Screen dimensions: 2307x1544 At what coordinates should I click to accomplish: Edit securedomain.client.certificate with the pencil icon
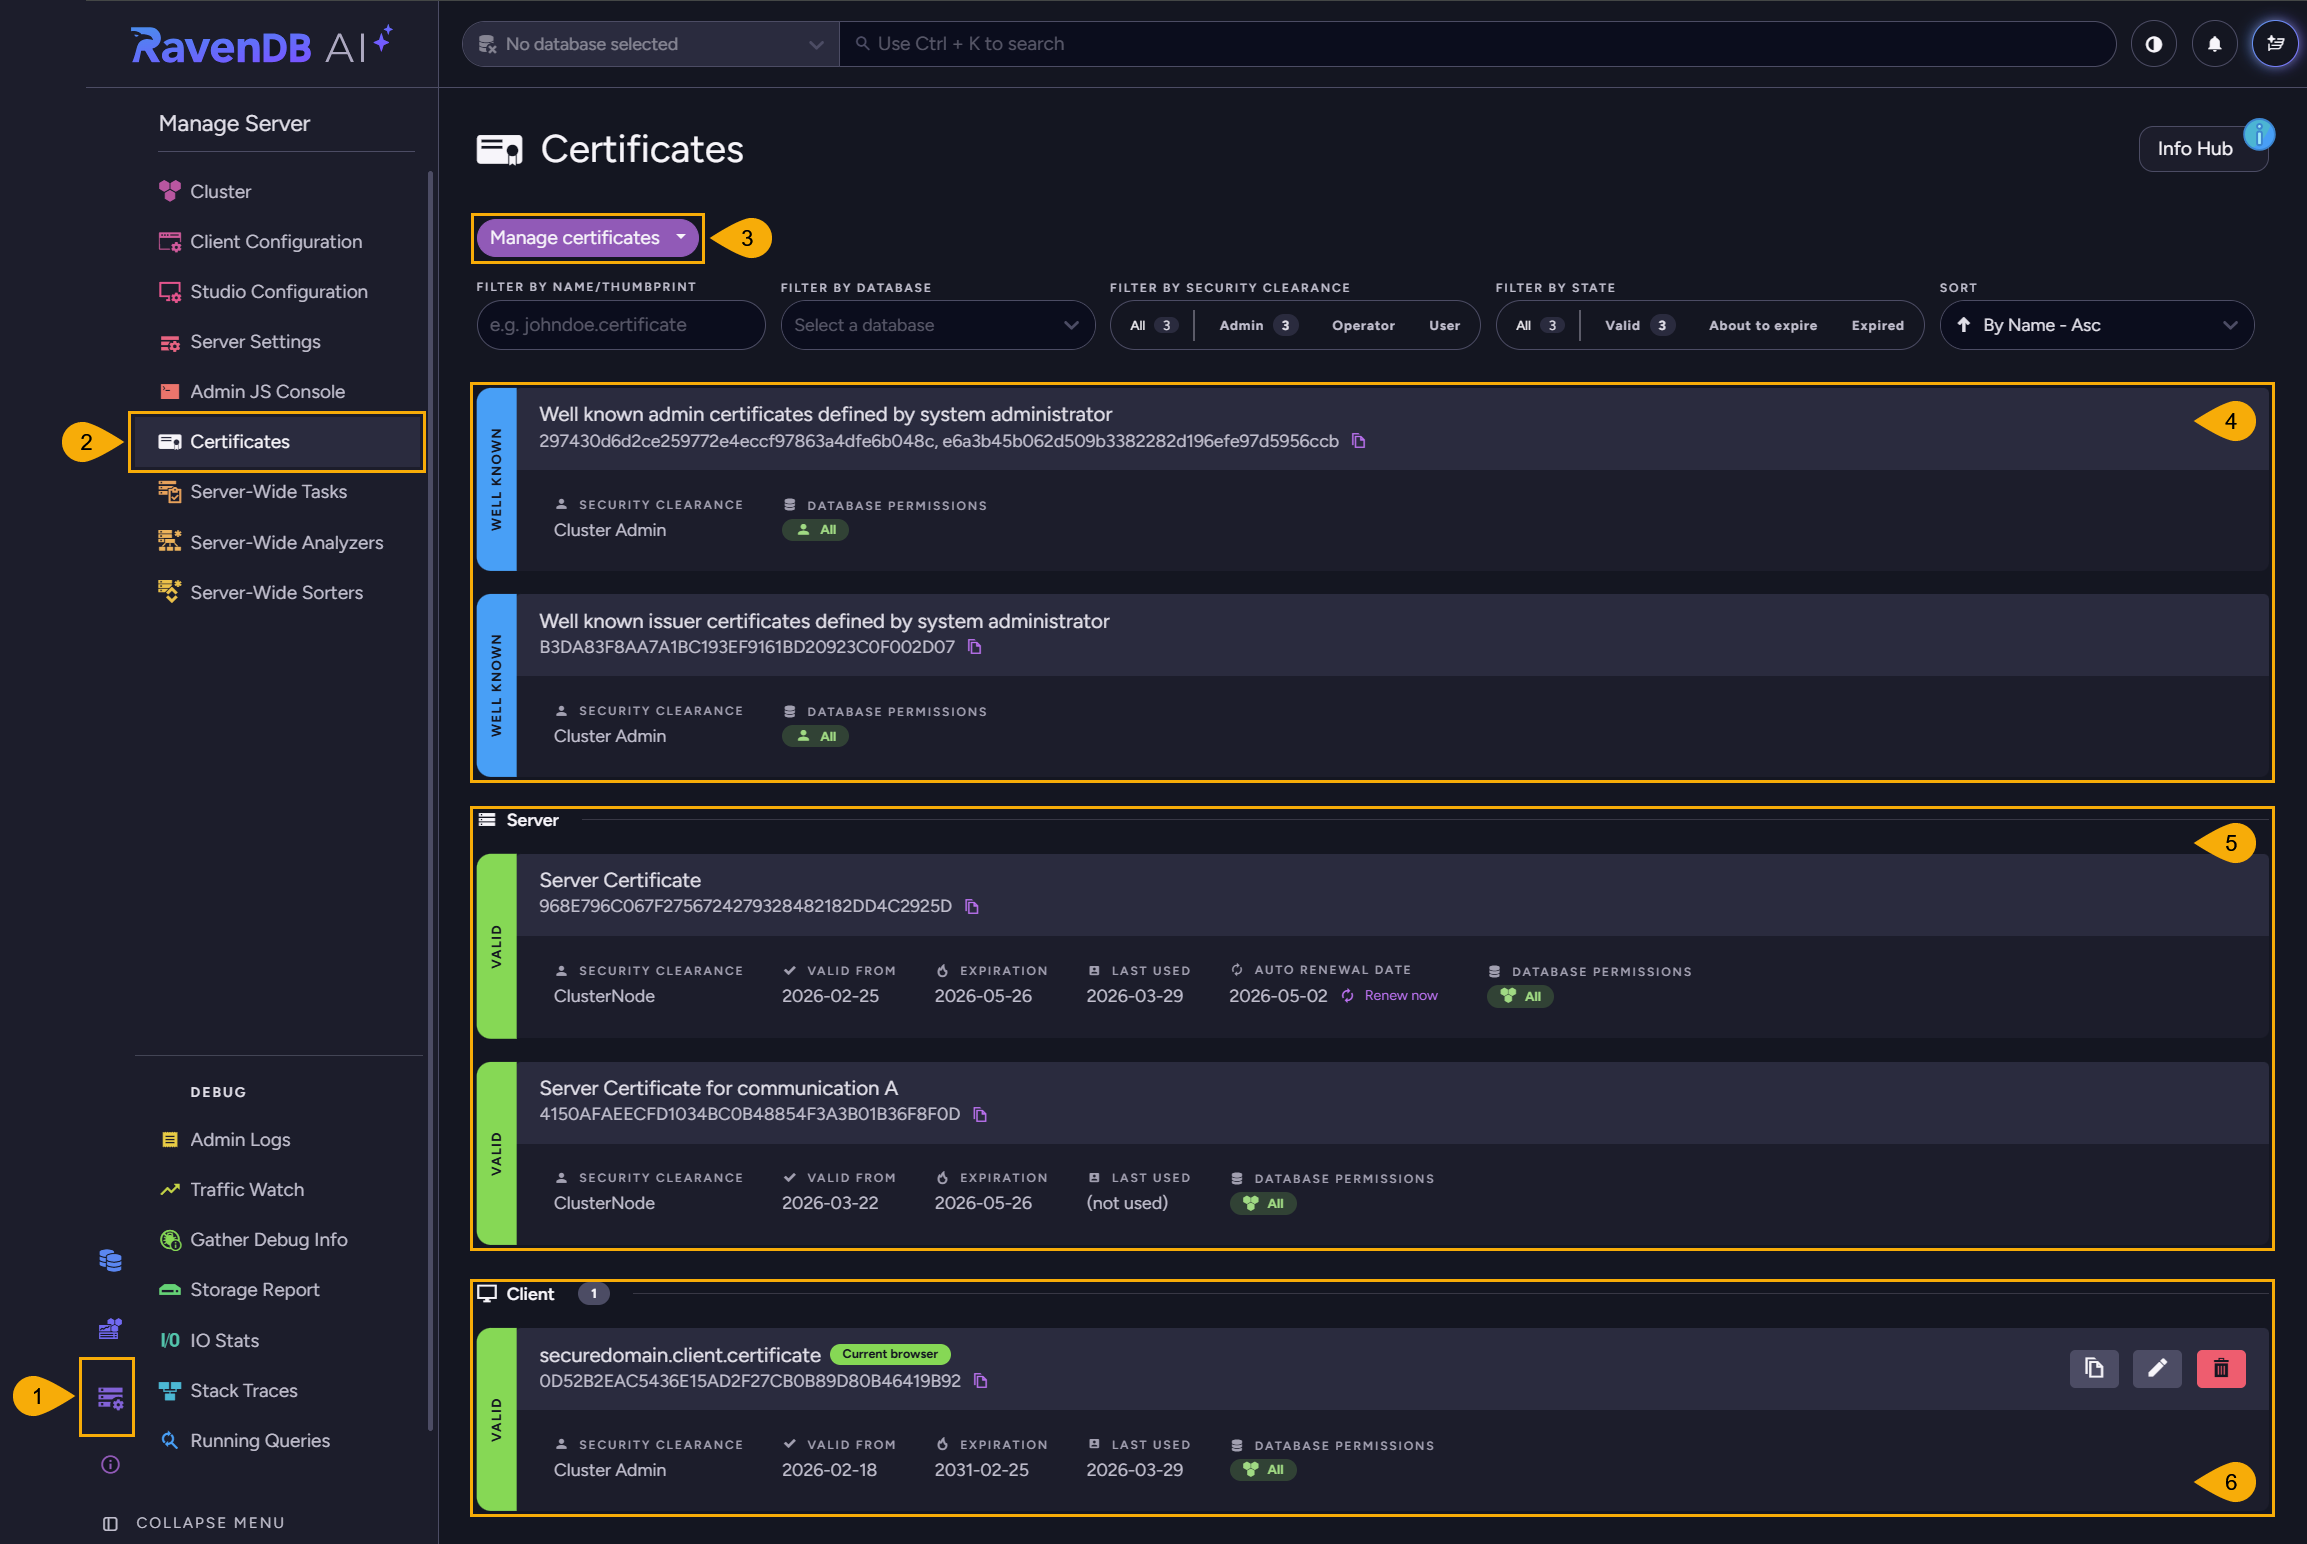tap(2157, 1368)
